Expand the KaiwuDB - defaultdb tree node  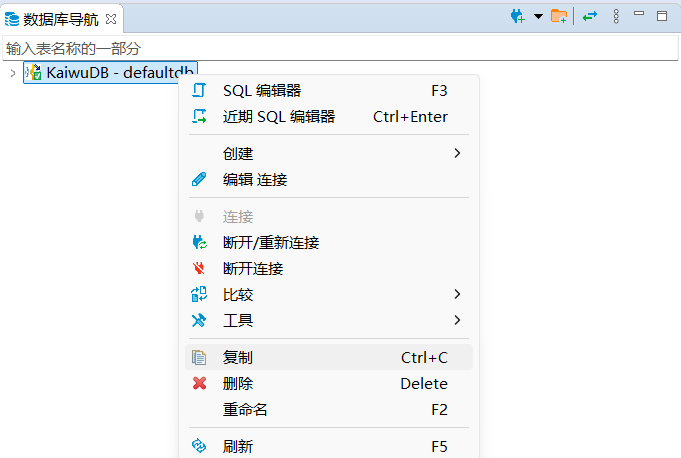click(x=12, y=72)
